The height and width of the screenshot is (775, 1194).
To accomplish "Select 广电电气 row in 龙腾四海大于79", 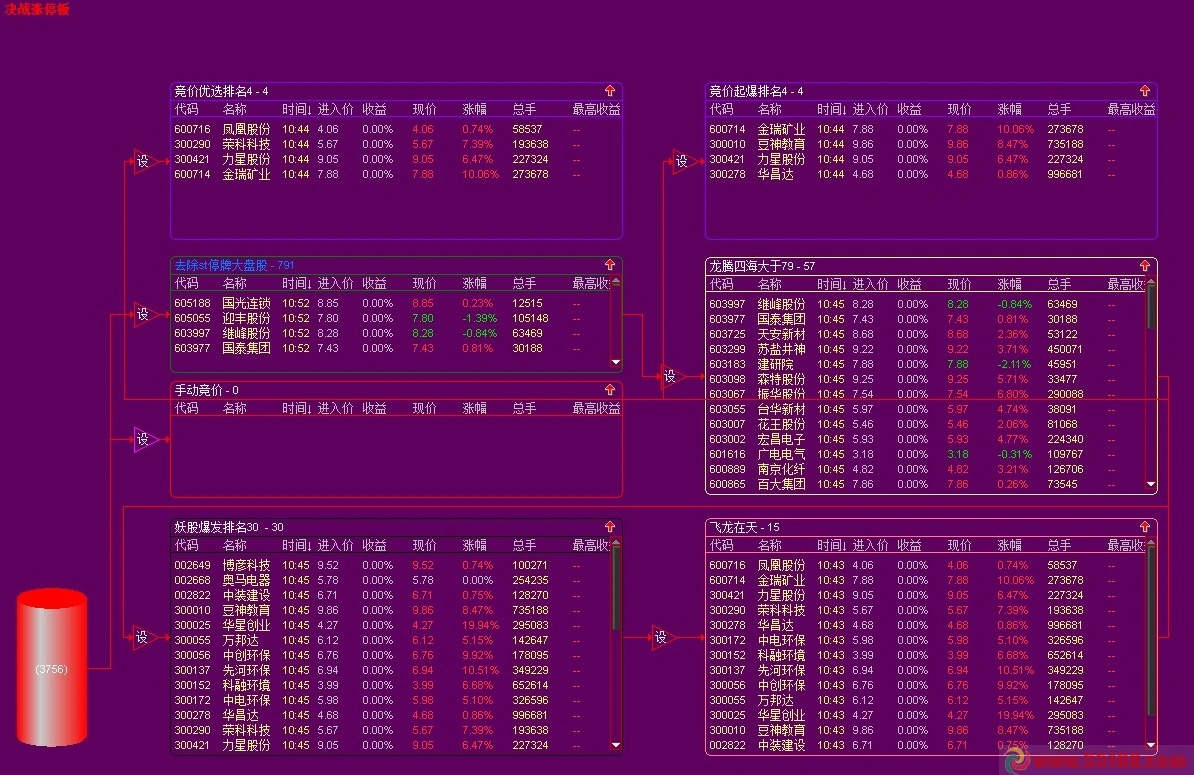I will (x=926, y=454).
